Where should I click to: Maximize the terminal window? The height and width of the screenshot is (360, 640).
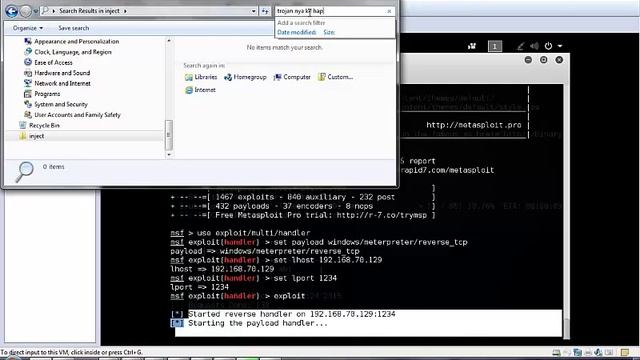(544, 60)
